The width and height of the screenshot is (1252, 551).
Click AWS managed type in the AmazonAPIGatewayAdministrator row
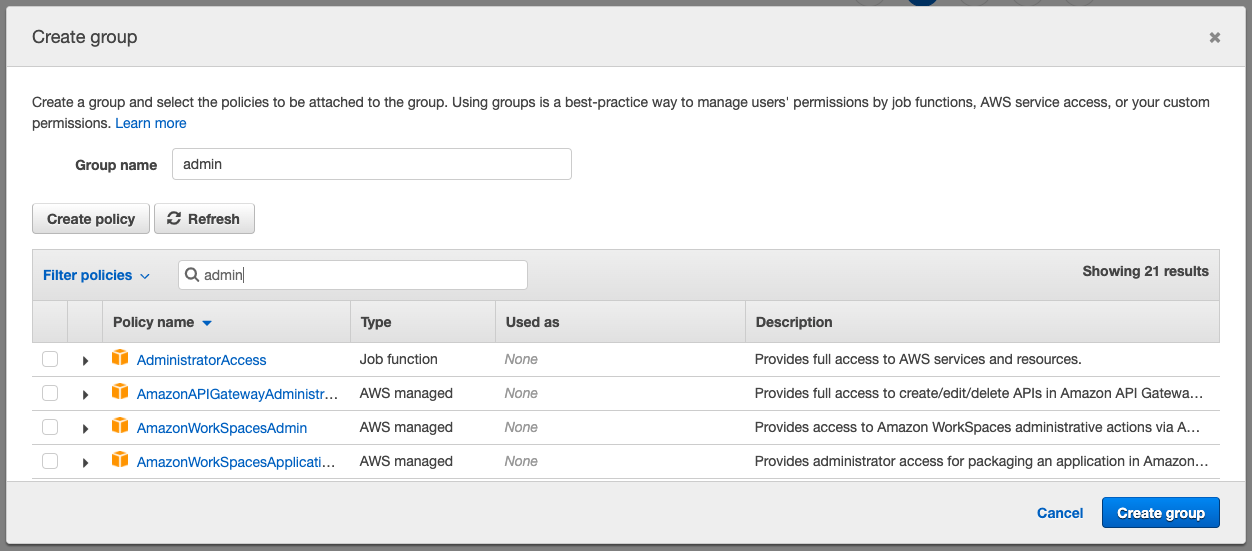[x=406, y=393]
